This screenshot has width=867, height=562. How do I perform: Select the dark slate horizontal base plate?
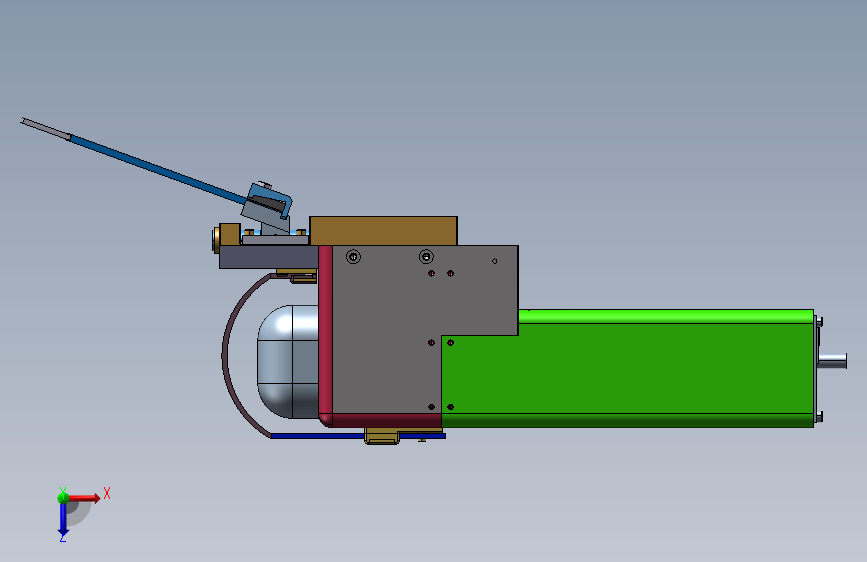click(269, 257)
